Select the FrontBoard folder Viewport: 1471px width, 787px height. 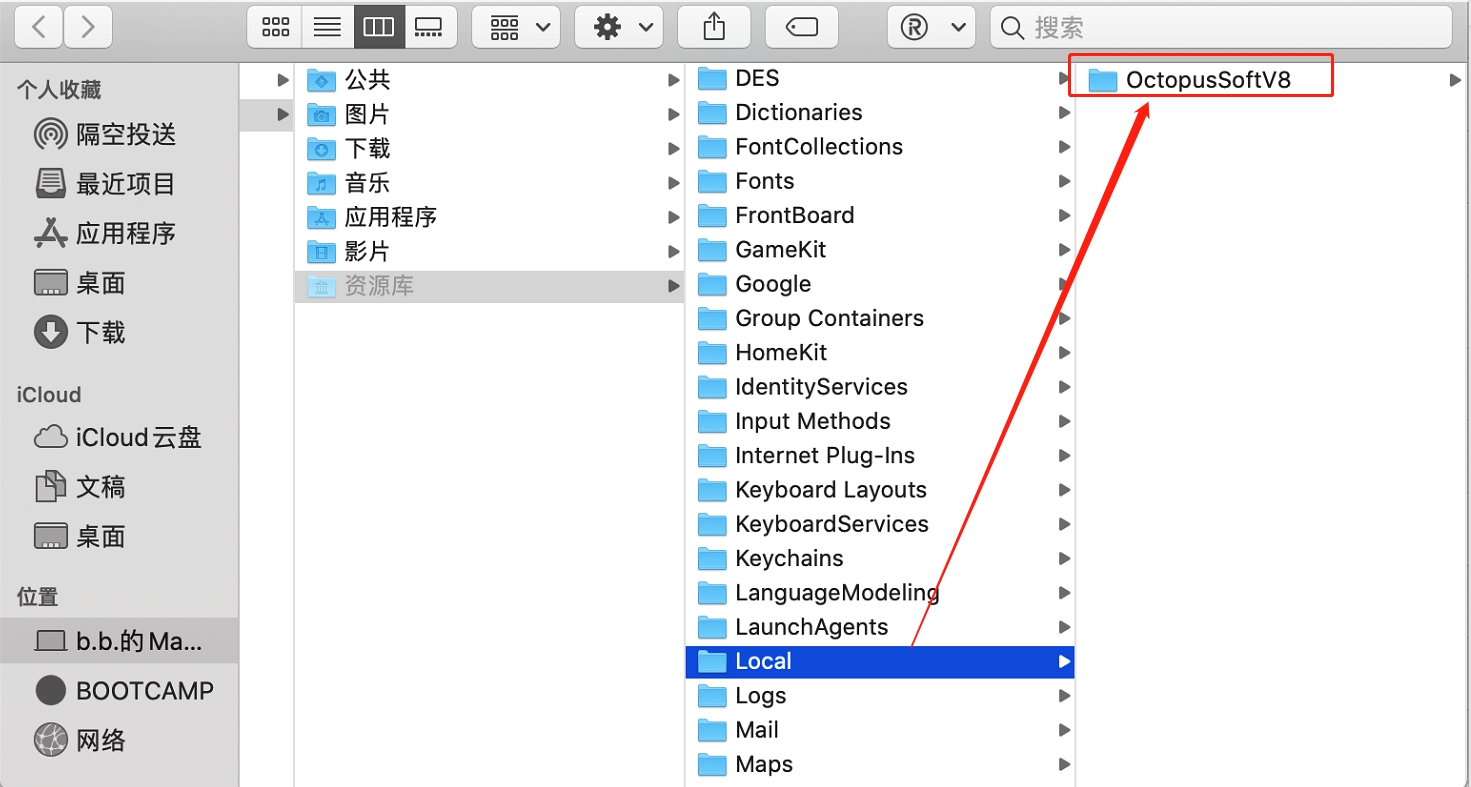click(880, 215)
